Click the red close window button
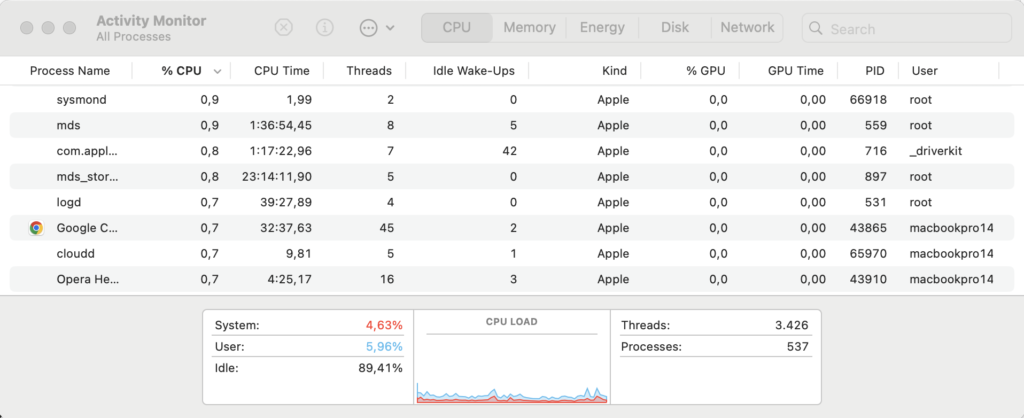Screen dimensions: 1024x418 point(27,28)
